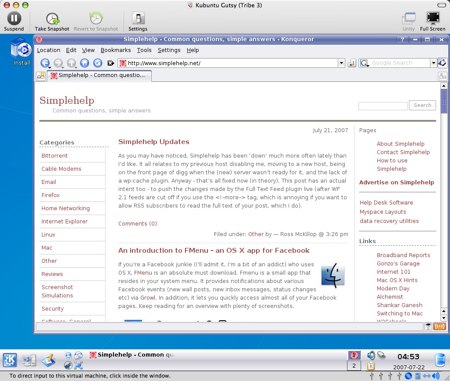Expand the Google Search box dropdown
450x381 pixels.
coord(433,63)
